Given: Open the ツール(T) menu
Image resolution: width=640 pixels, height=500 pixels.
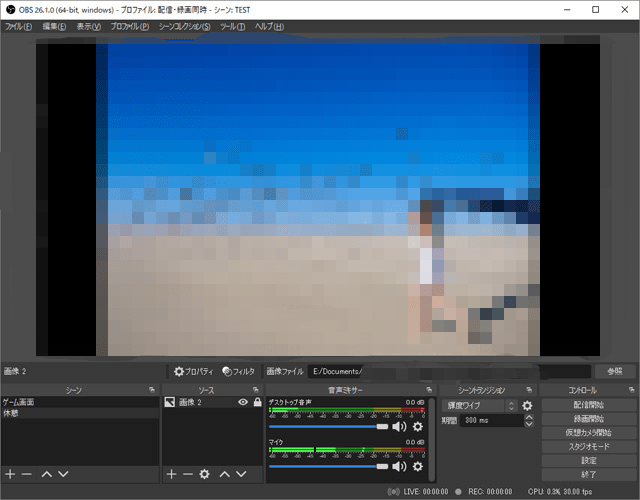Looking at the screenshot, I should pos(233,26).
